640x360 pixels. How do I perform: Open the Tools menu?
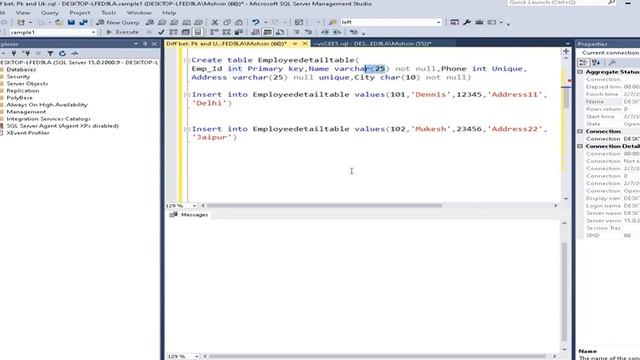(108, 13)
